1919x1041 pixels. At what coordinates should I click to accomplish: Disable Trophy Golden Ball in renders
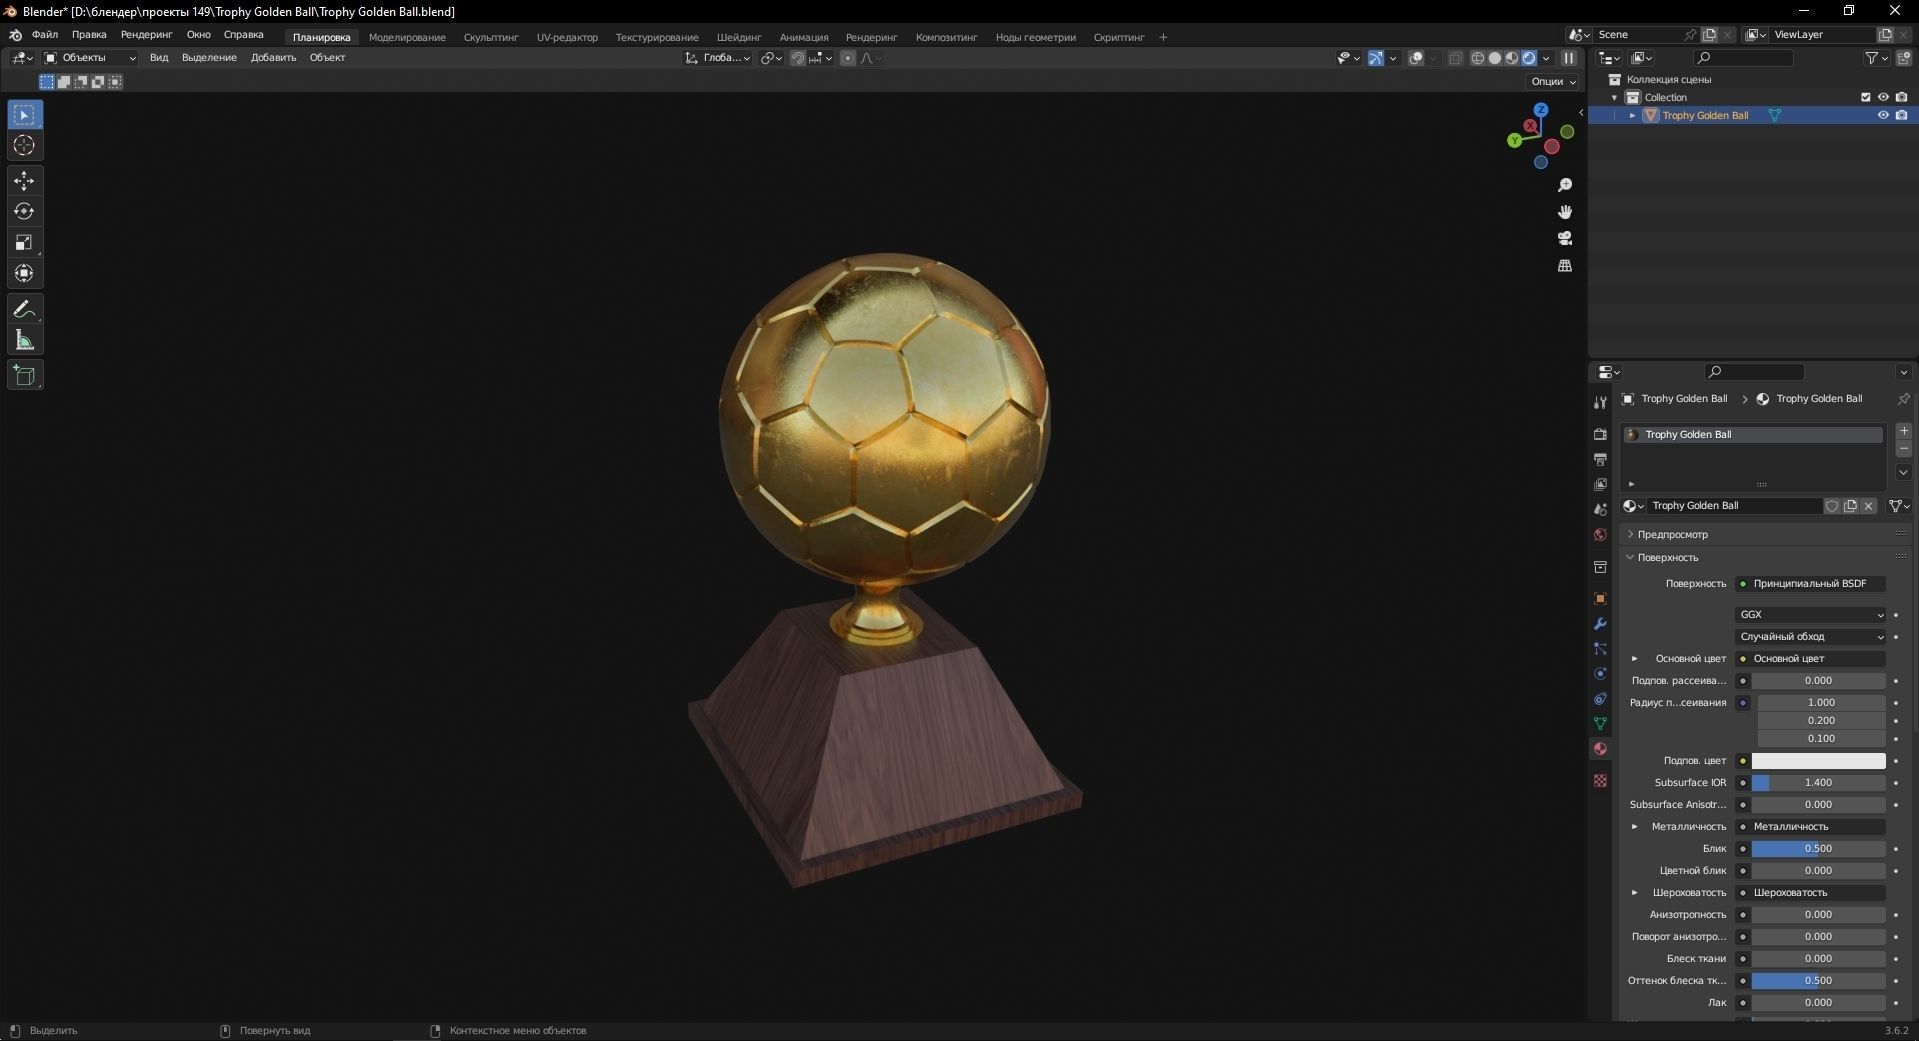1901,115
